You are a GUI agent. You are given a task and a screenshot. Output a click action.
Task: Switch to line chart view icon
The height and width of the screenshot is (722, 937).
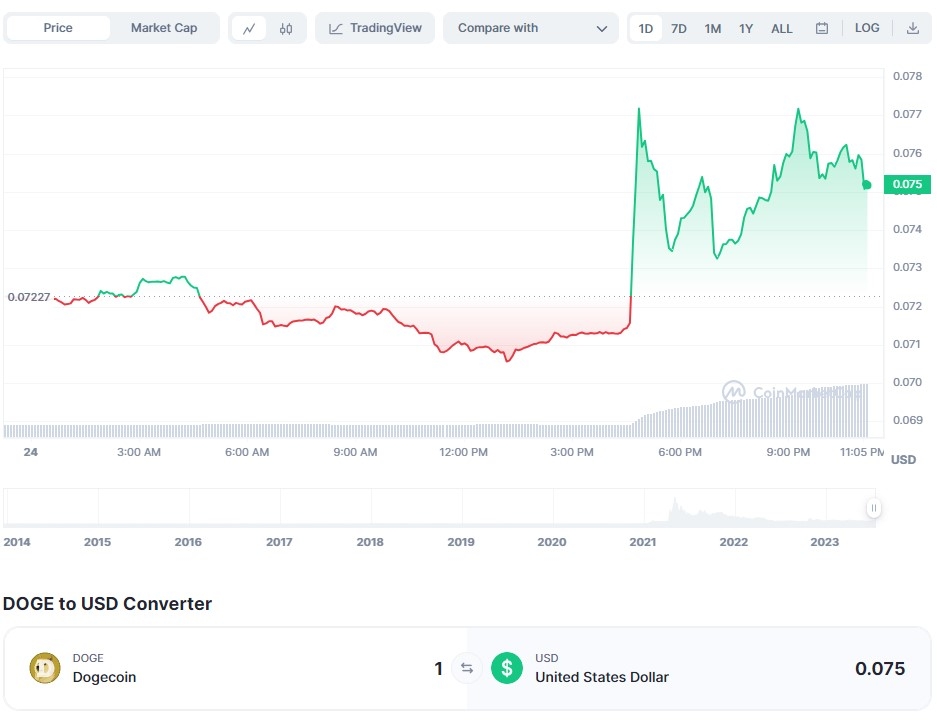click(x=249, y=28)
